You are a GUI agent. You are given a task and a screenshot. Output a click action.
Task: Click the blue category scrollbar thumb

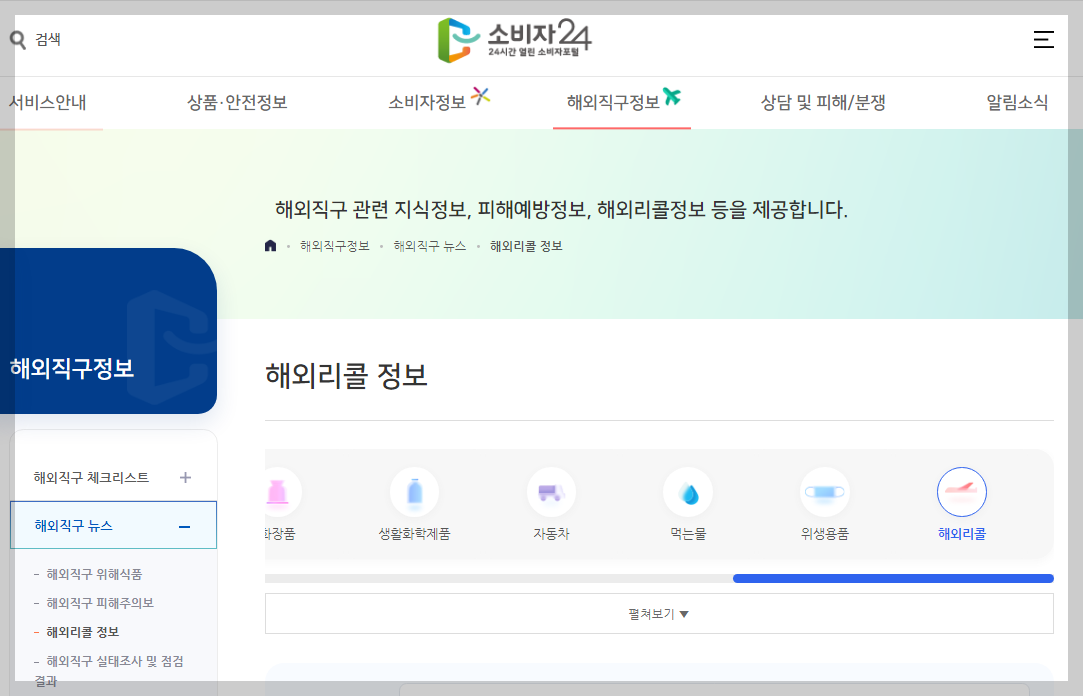(893, 579)
